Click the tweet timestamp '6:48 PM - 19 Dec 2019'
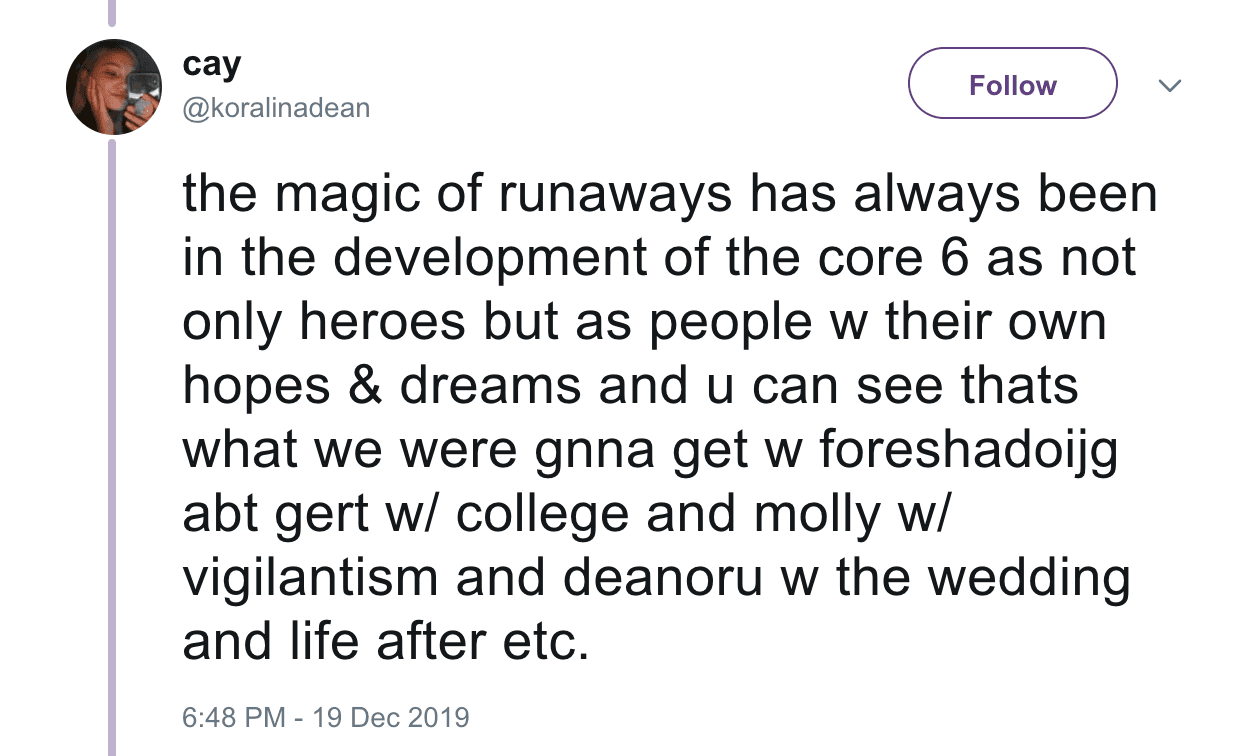Viewport: 1256px width, 756px height. pos(327,717)
